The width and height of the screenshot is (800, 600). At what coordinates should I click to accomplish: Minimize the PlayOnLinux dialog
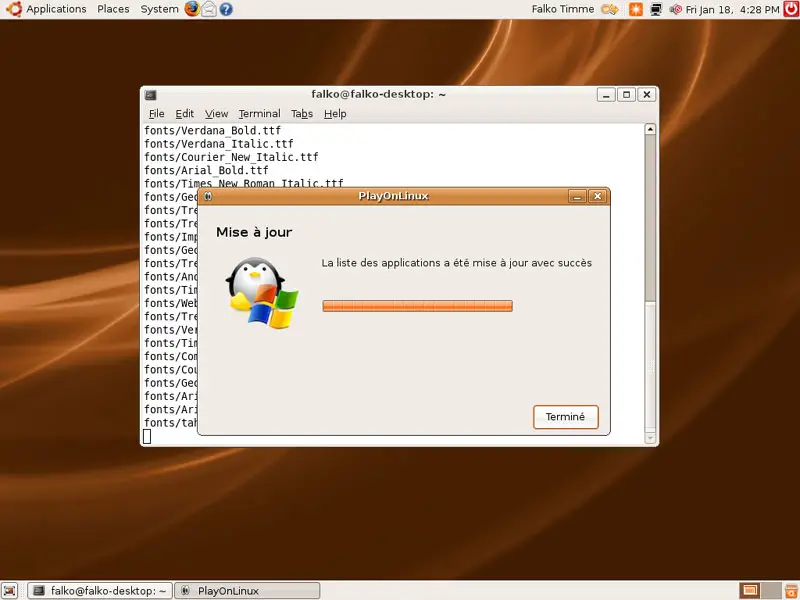[577, 196]
